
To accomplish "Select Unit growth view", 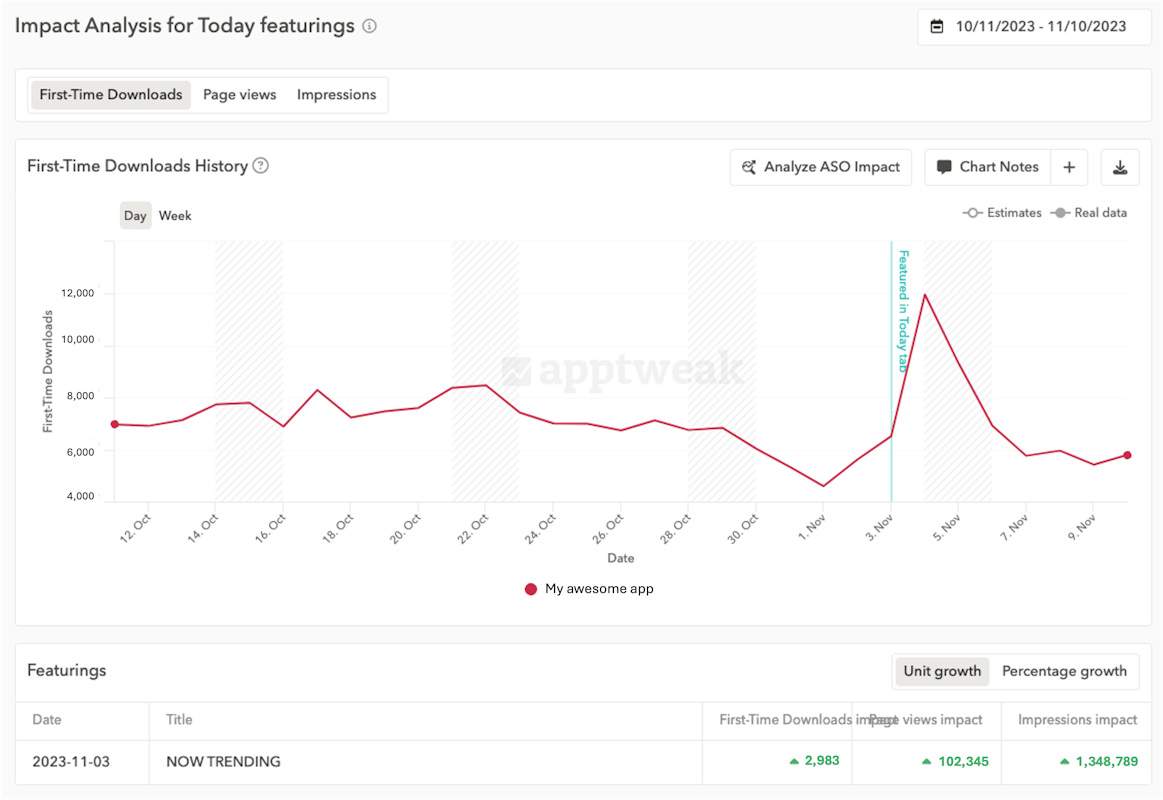I will [942, 671].
